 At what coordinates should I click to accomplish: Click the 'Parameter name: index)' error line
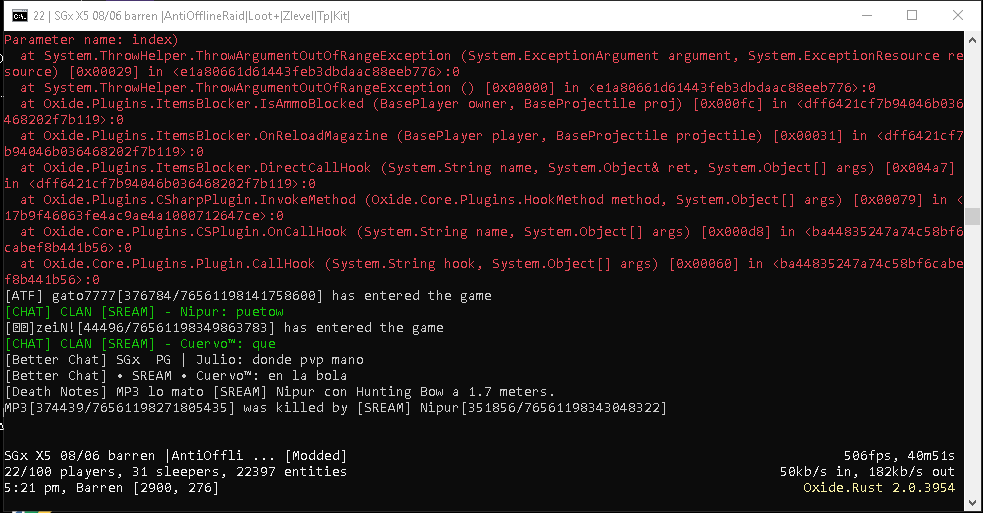[92, 40]
